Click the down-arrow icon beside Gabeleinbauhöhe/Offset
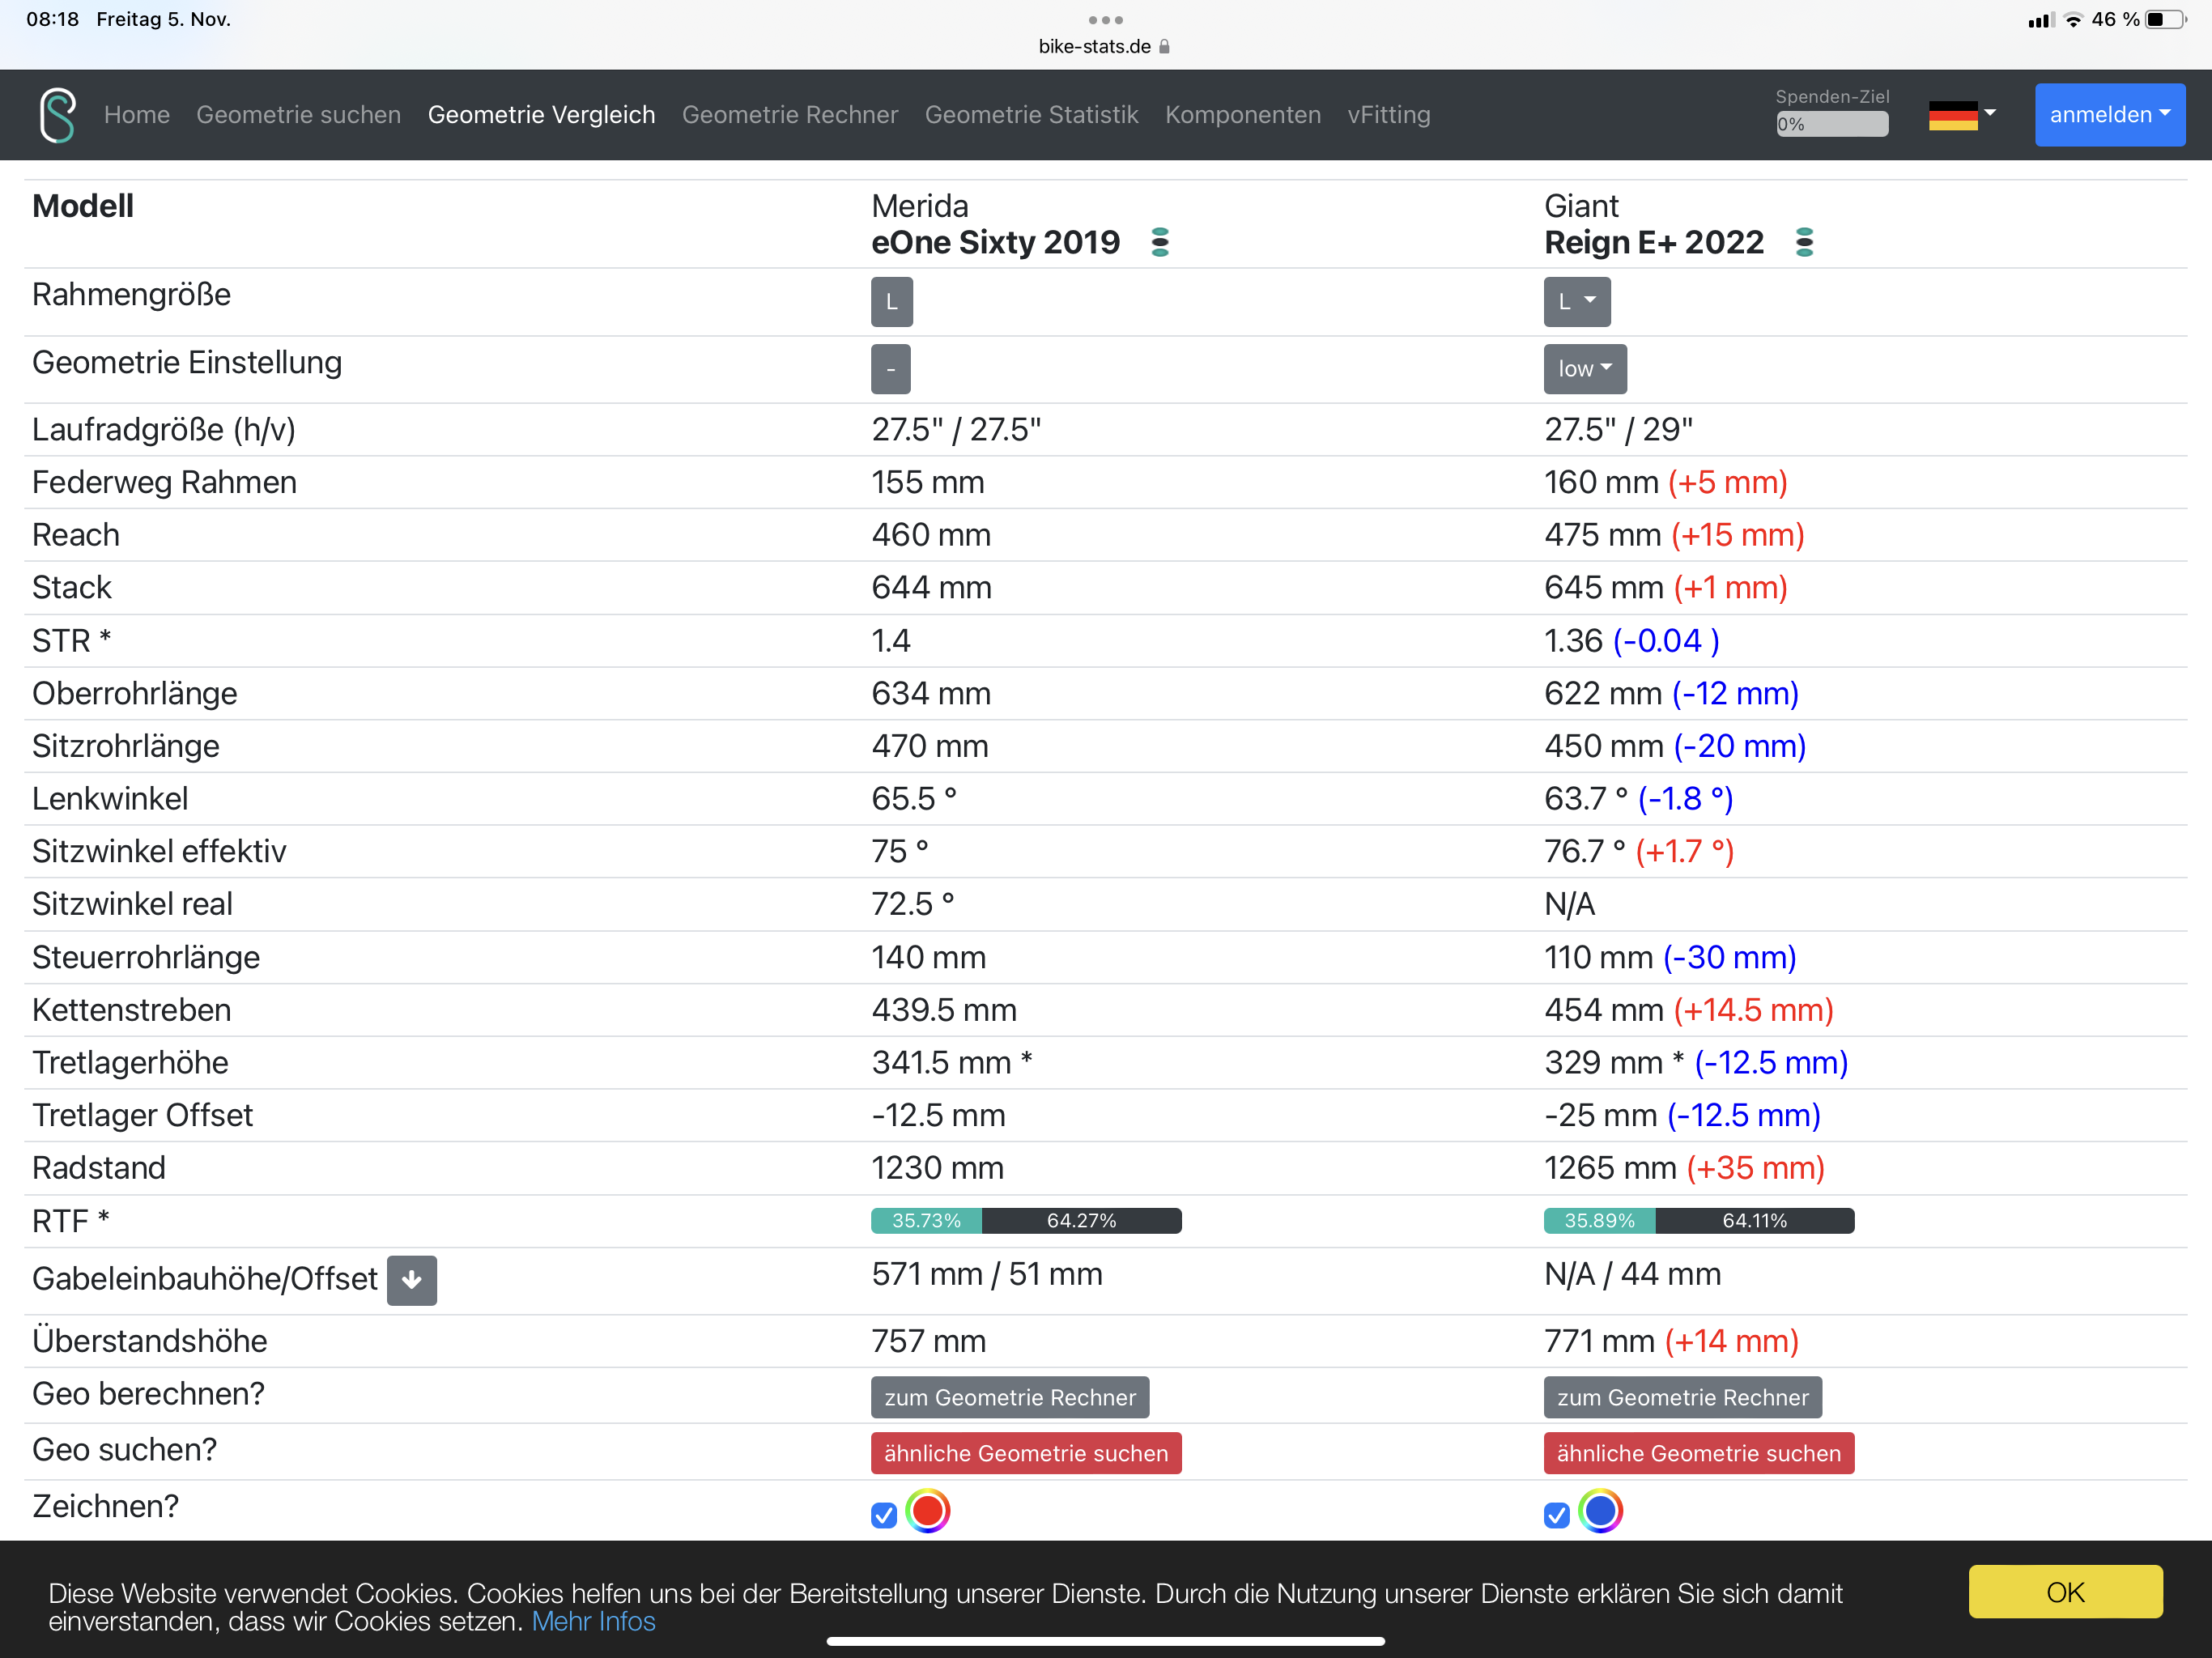This screenshot has height=1658, width=2212. [x=411, y=1280]
